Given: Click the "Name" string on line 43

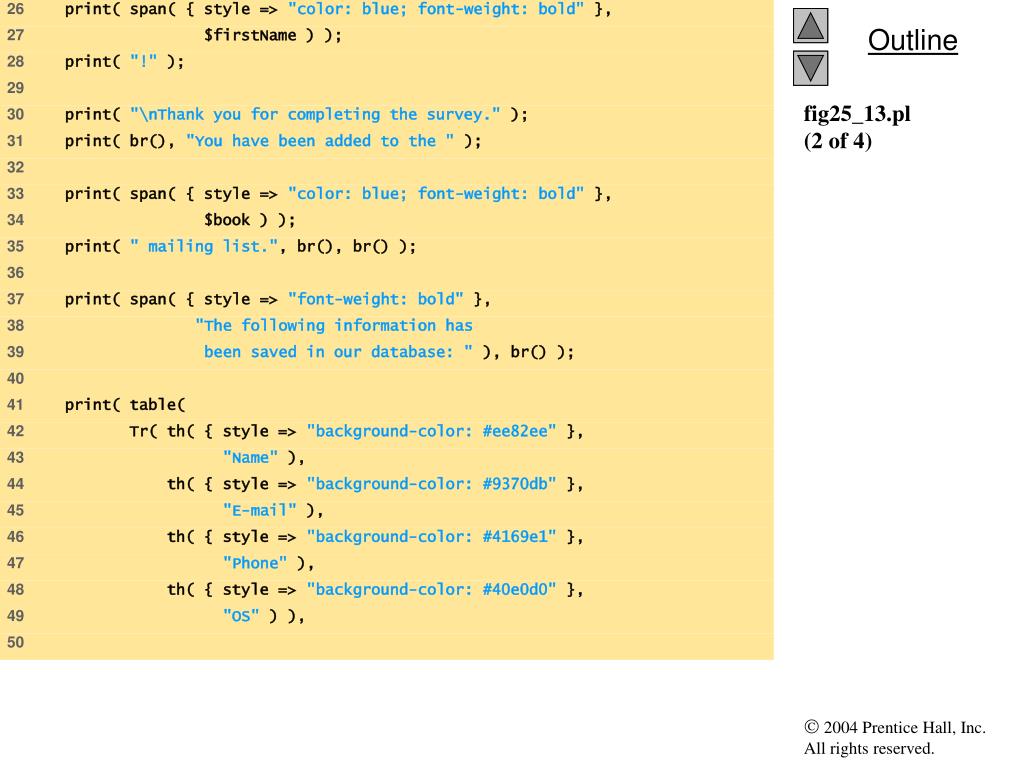Looking at the screenshot, I should [x=250, y=458].
